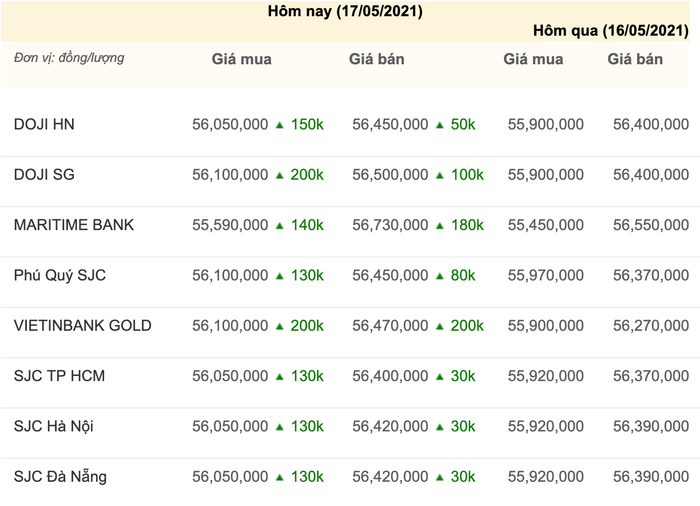700x506 pixels.
Task: Click the 'Đơn vị: đồng/lượng' label
Action: (x=69, y=58)
